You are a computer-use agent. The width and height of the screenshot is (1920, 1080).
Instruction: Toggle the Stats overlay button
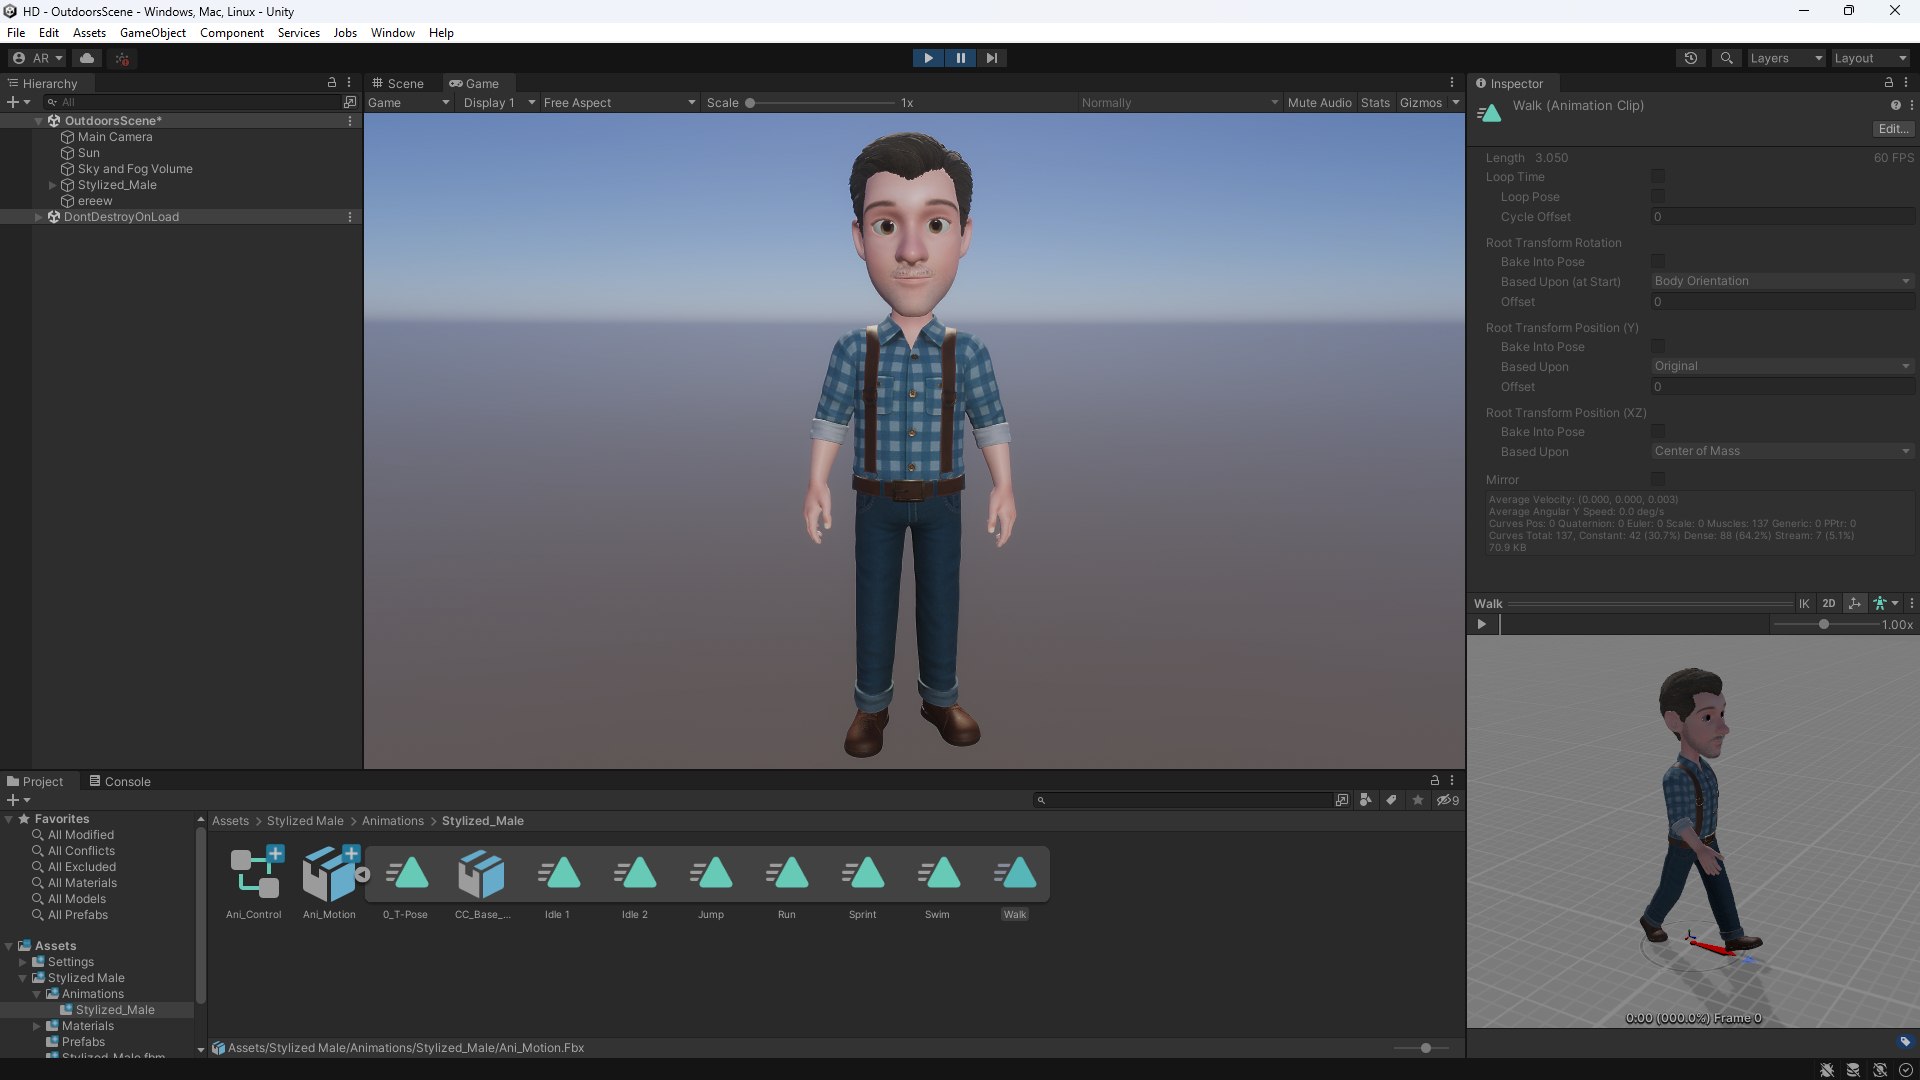(x=1375, y=103)
